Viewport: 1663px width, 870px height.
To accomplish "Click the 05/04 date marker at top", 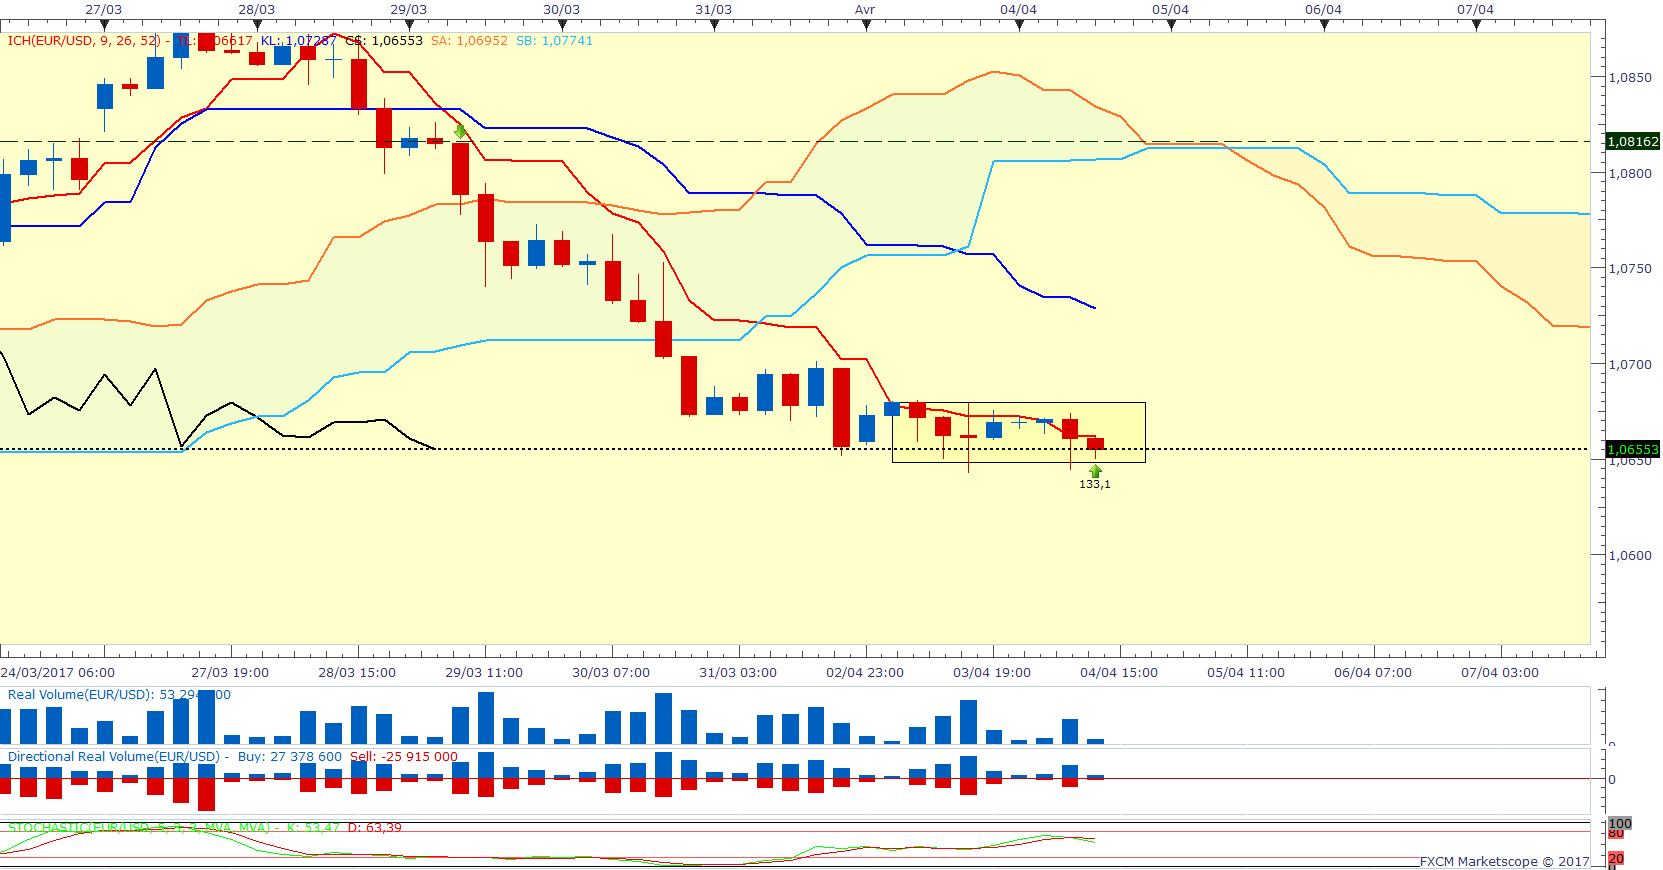I will point(1171,10).
